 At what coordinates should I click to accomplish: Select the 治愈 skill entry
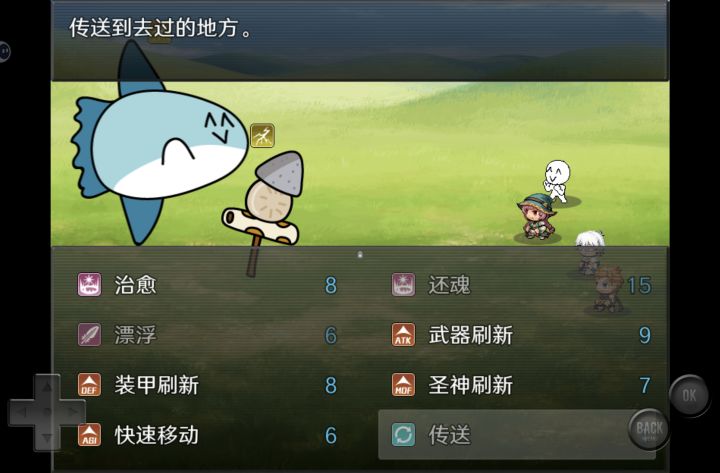coord(207,285)
